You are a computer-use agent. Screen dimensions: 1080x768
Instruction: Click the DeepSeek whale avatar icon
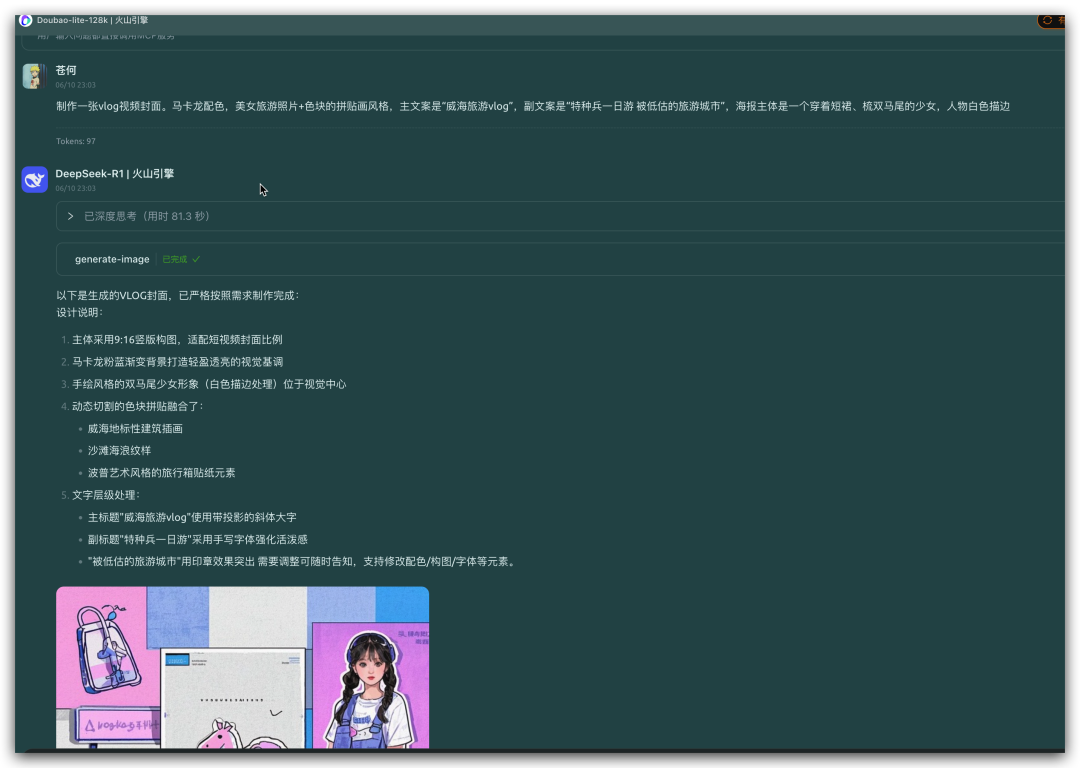point(34,179)
